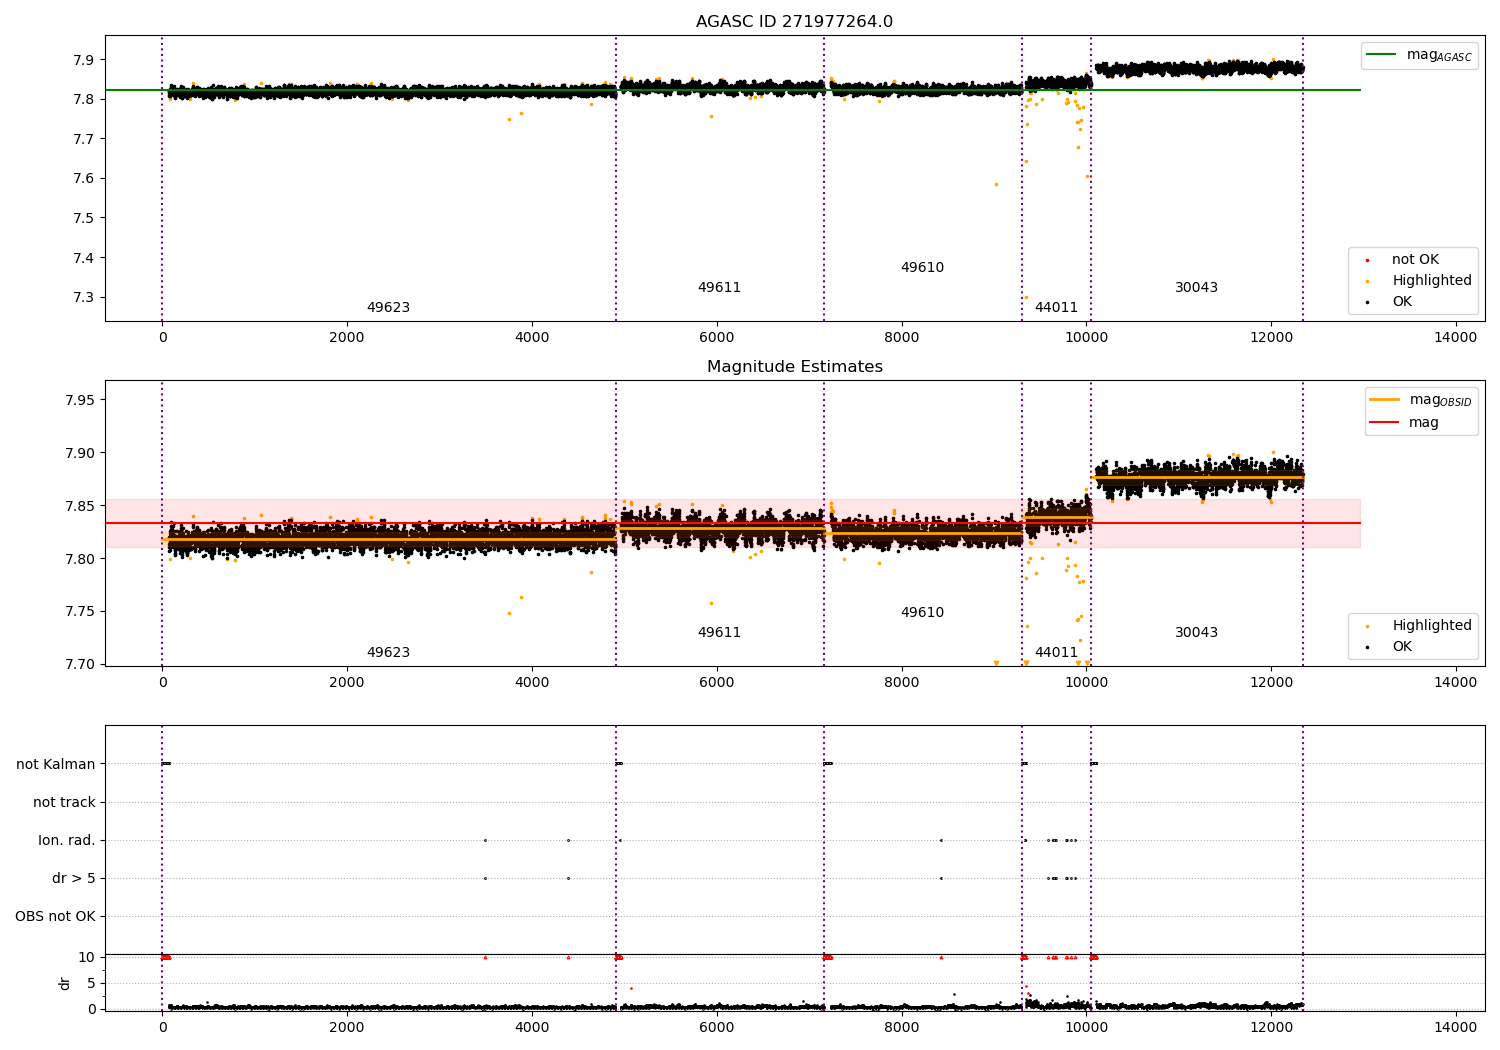This screenshot has width=1500, height=1050.
Task: Click the 4000 x-tick in the top plot
Action: 532,338
